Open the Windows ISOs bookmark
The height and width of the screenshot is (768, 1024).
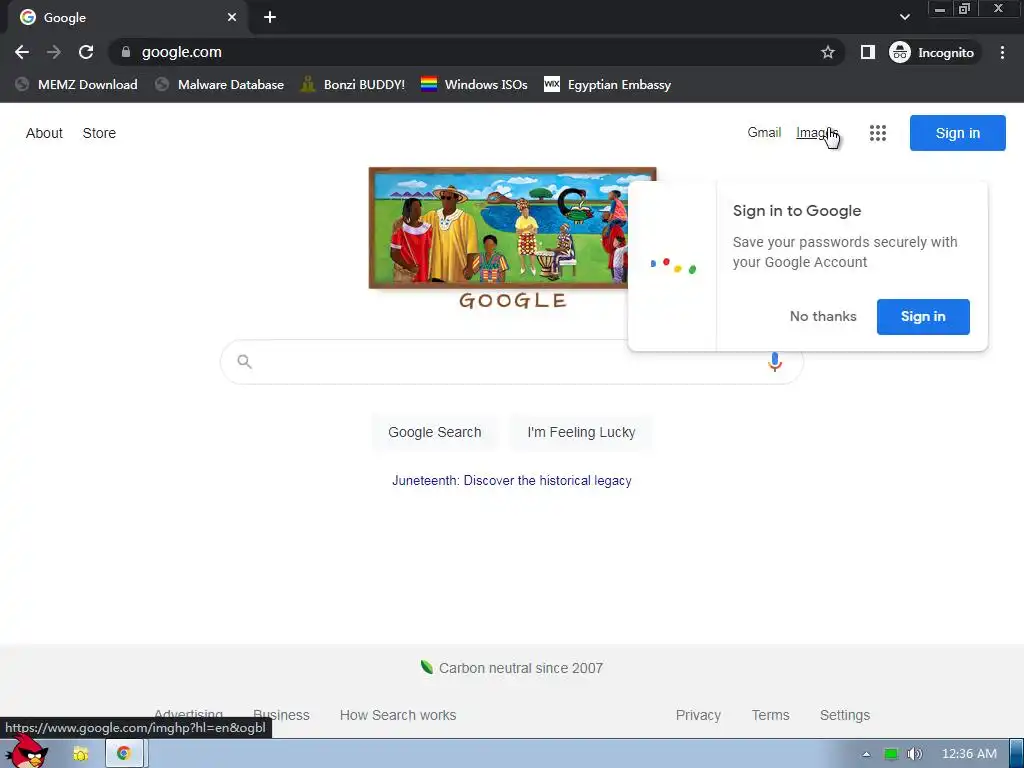[474, 84]
